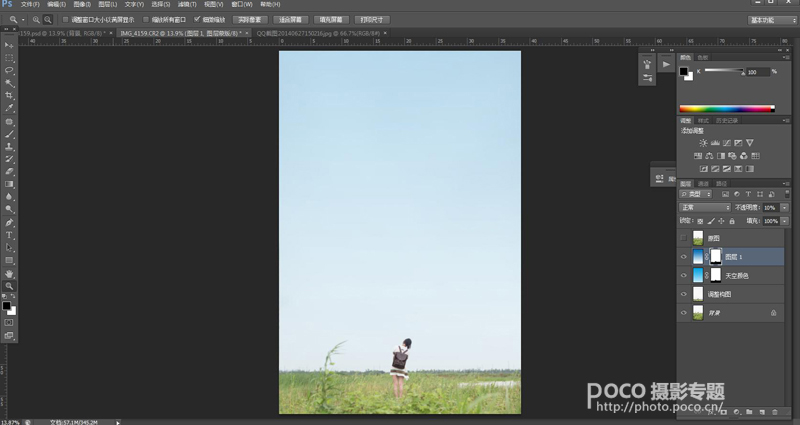Select the Rectangular Marquee tool

9,58
